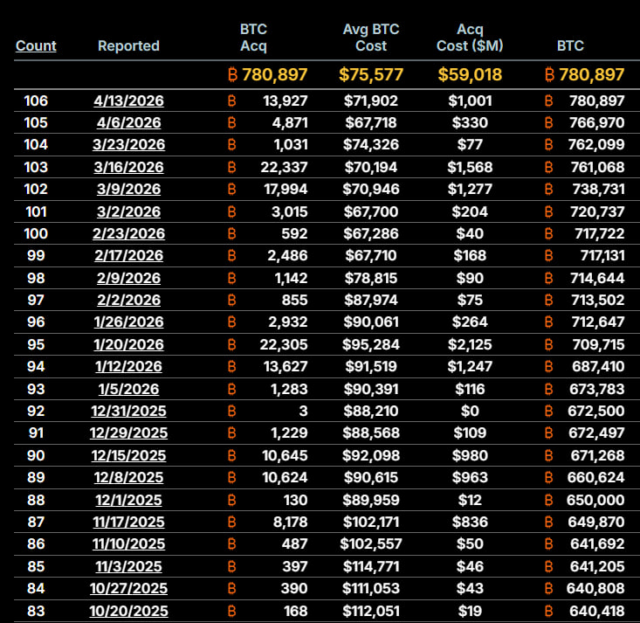Select the $2,125 acquisition cost cell
Image resolution: width=640 pixels, height=623 pixels.
(470, 345)
